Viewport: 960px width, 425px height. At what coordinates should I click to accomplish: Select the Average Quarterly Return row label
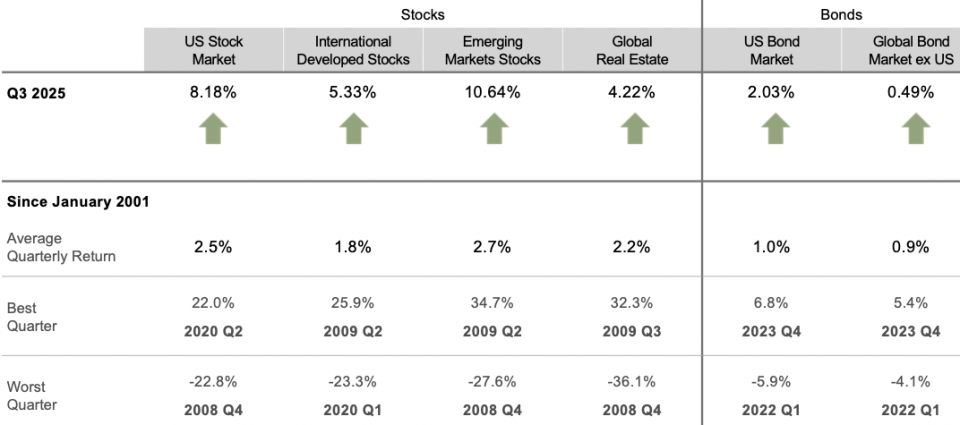[61, 247]
